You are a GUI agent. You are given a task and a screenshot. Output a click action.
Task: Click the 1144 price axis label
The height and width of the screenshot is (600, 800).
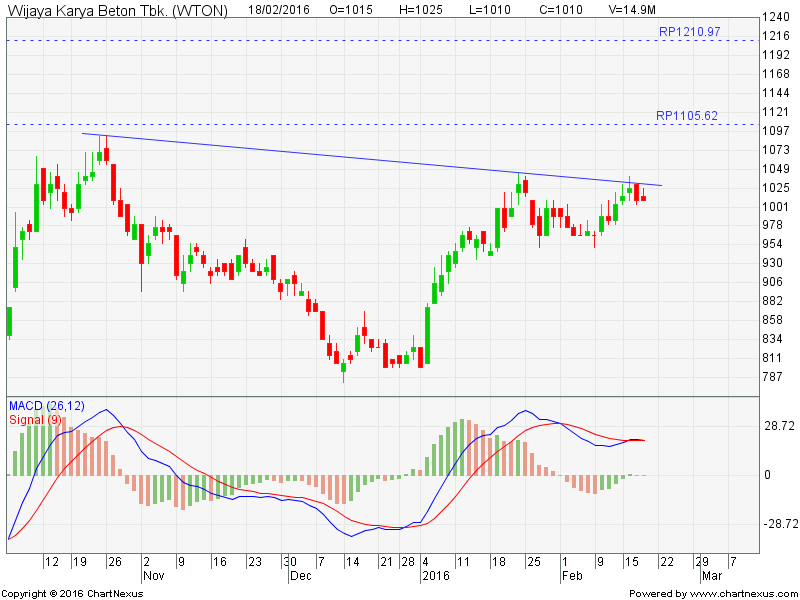point(776,93)
